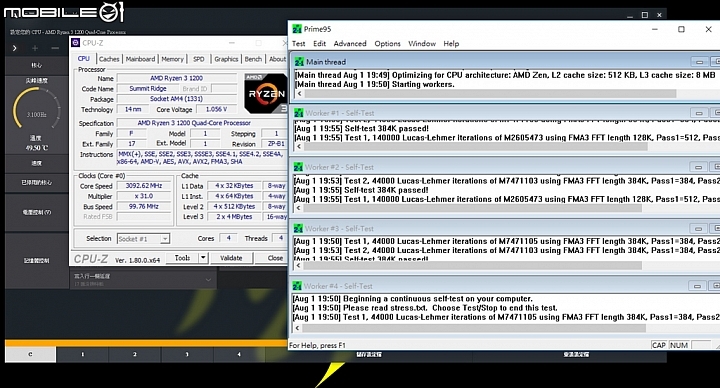Image resolution: width=720 pixels, height=388 pixels.
Task: Minimize the Main thread child window
Action: click(699, 62)
